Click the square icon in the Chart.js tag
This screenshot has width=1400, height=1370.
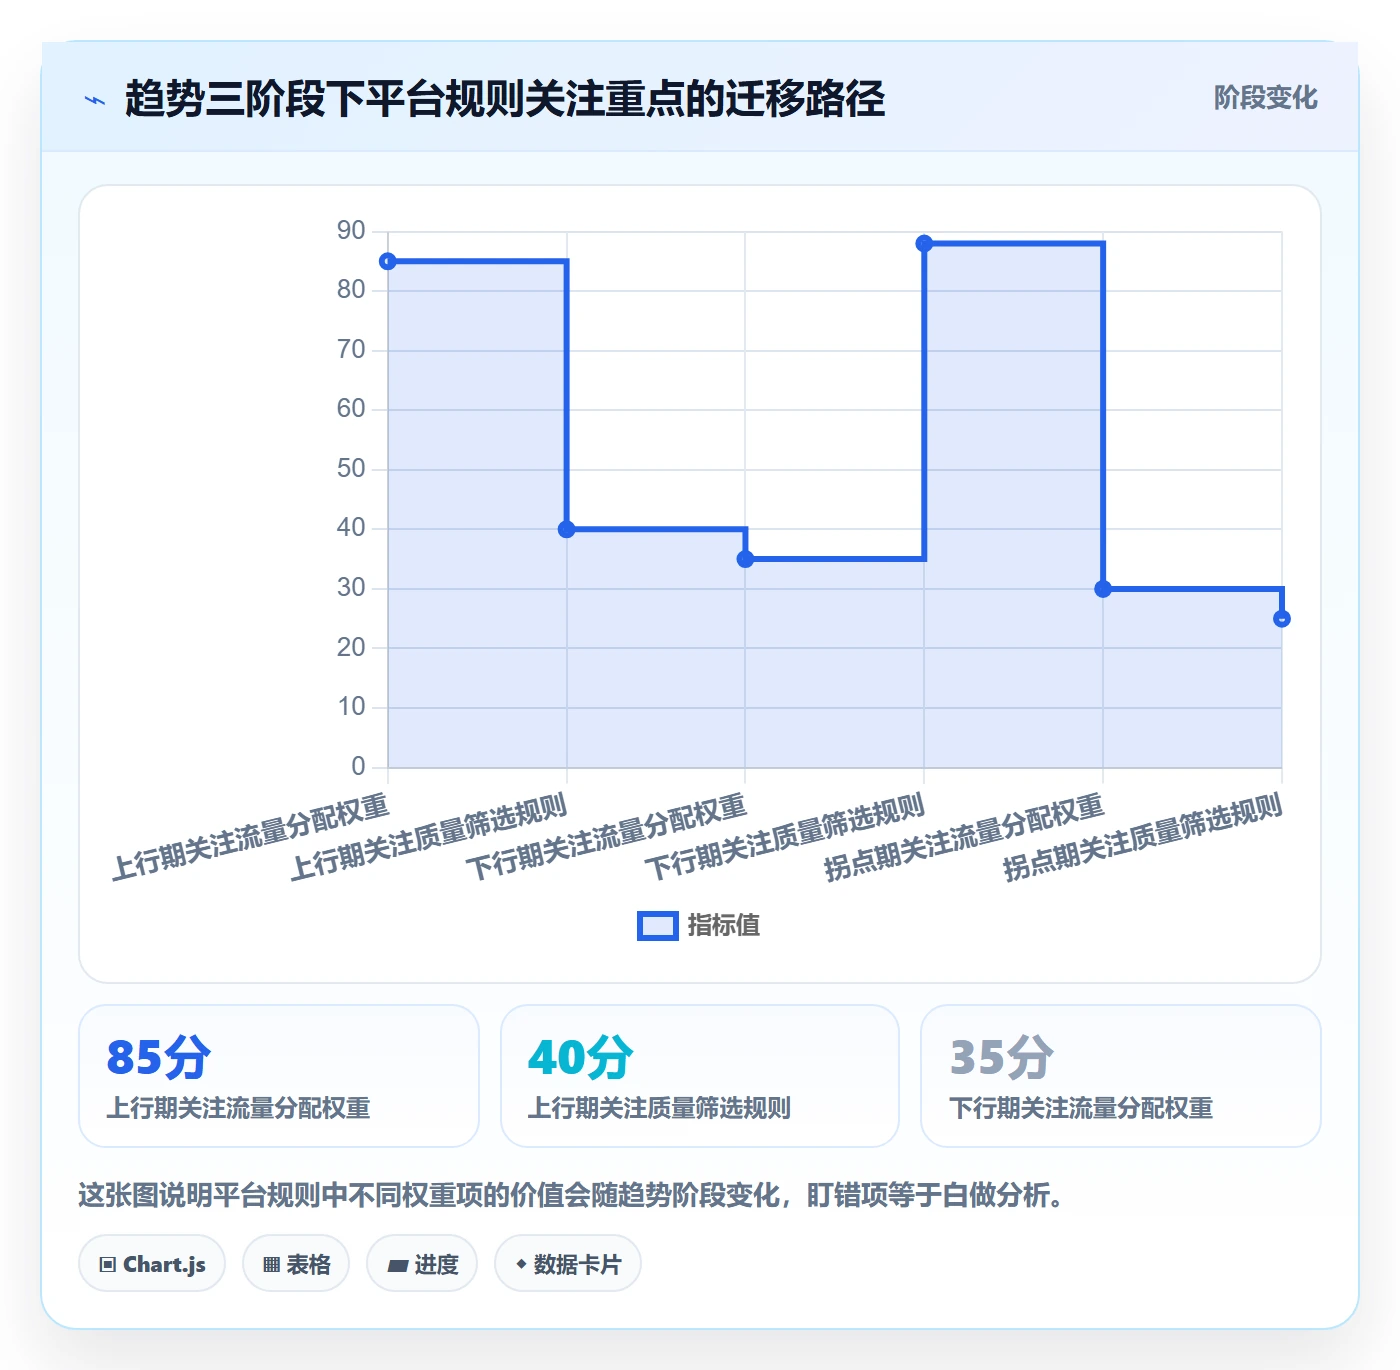(x=108, y=1265)
